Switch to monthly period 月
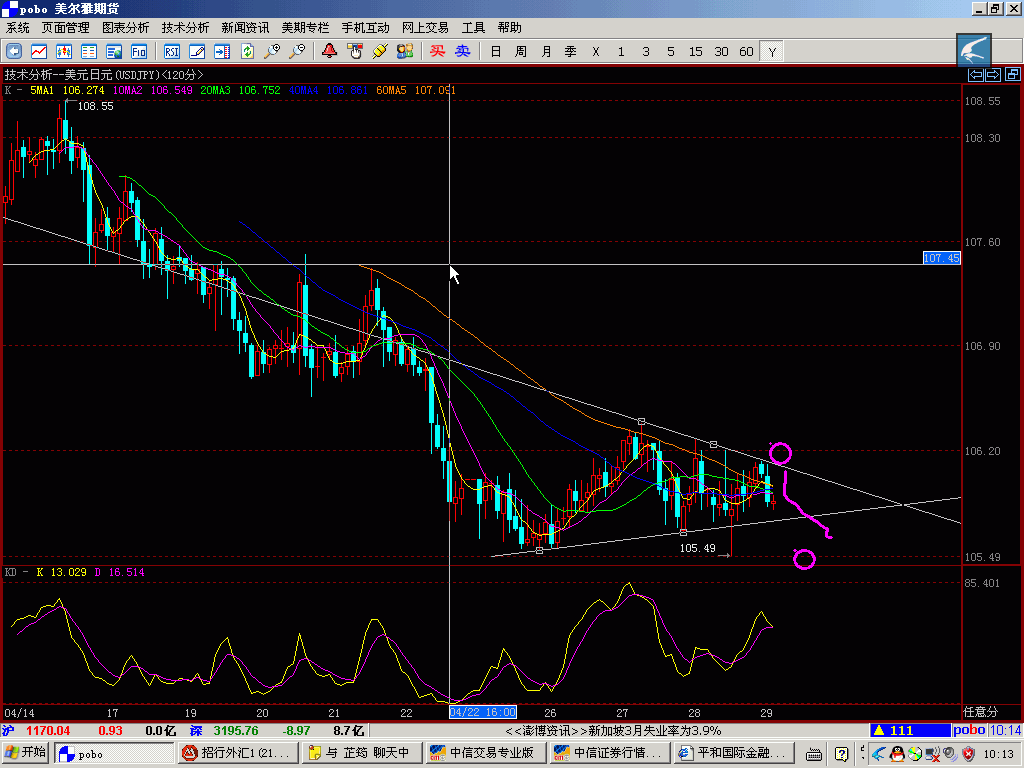The image size is (1024, 768). tap(546, 52)
